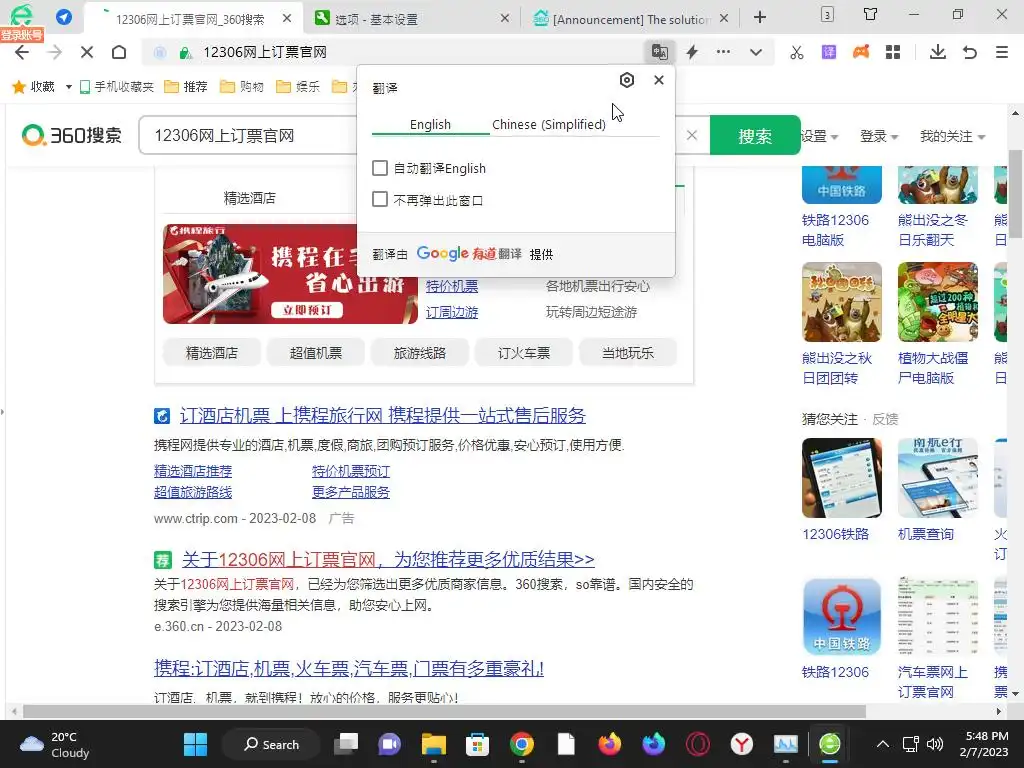Select the Chinese (Simplified) tab

coord(549,124)
